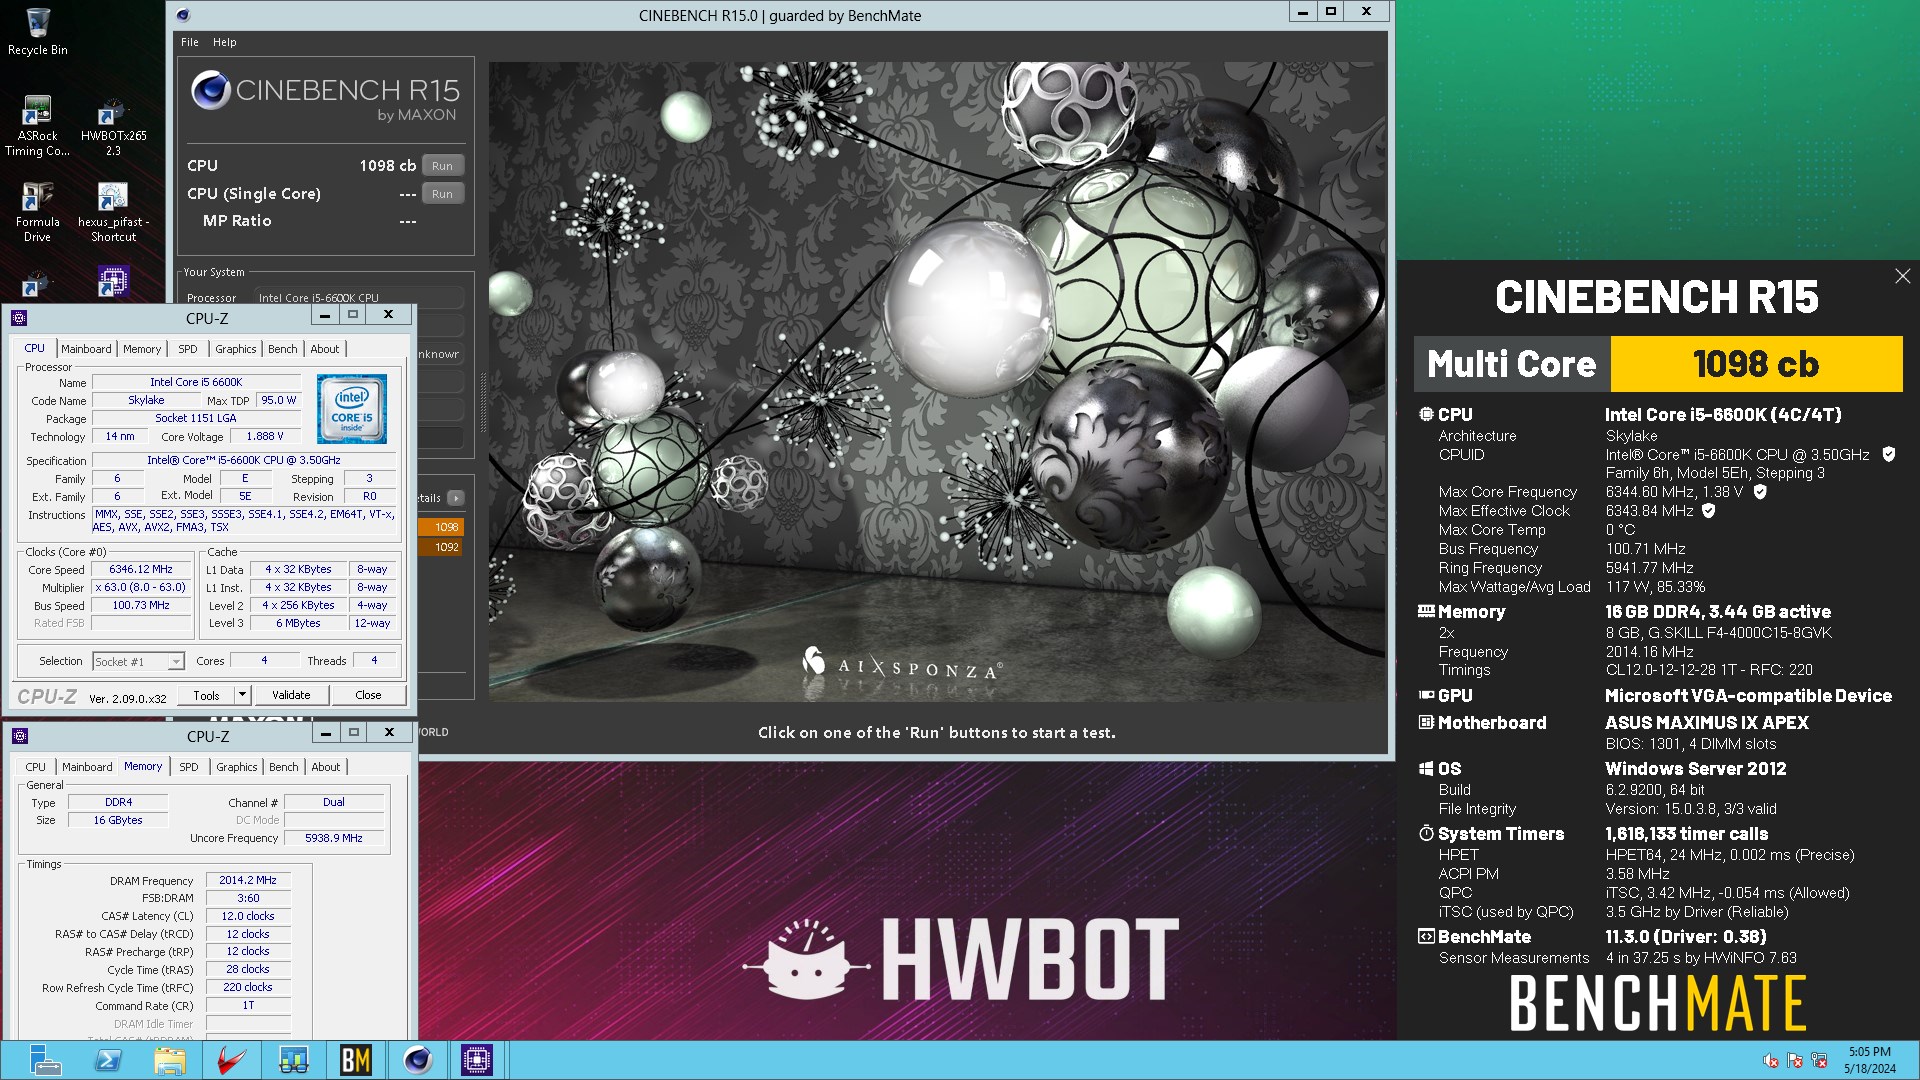Click the DRAM Frequency 2014.2 MHz field
Viewport: 1920px width, 1080px height.
pos(248,880)
